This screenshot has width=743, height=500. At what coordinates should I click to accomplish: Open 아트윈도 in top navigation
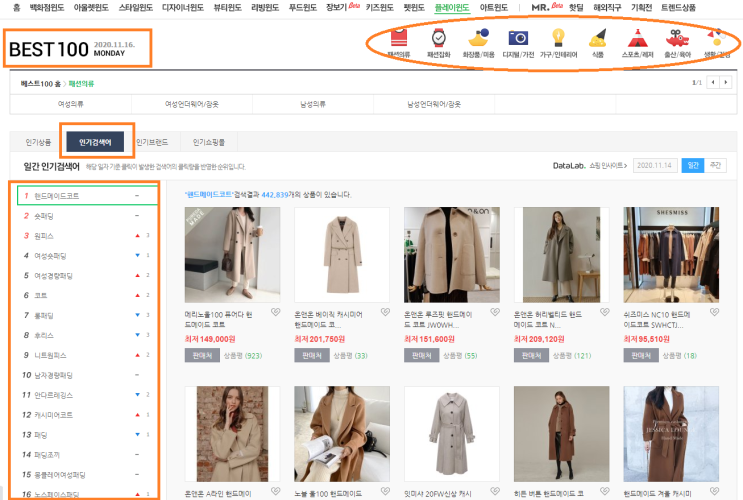(493, 8)
